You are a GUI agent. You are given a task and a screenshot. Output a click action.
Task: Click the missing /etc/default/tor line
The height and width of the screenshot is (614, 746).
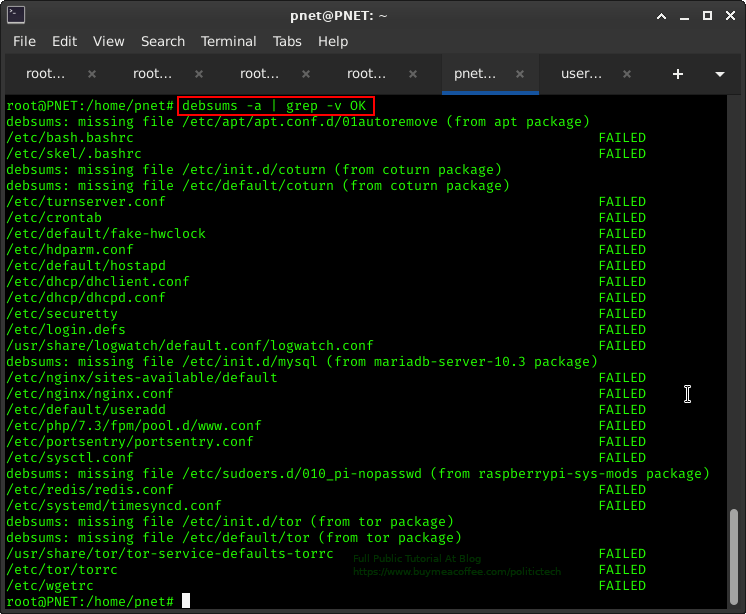point(234,538)
